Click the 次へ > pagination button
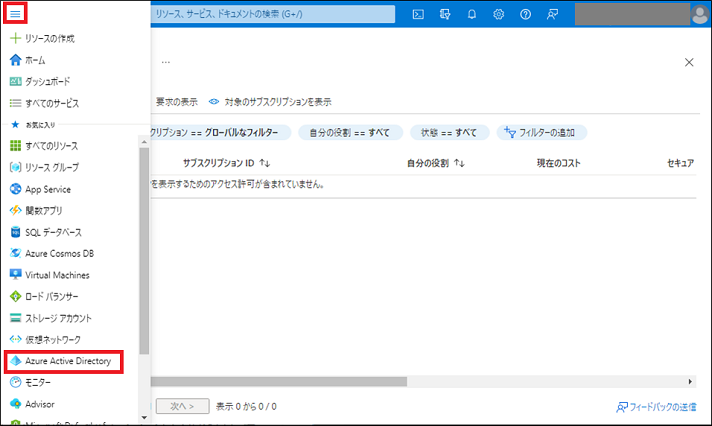Viewport: 712px width, 426px height. click(183, 406)
